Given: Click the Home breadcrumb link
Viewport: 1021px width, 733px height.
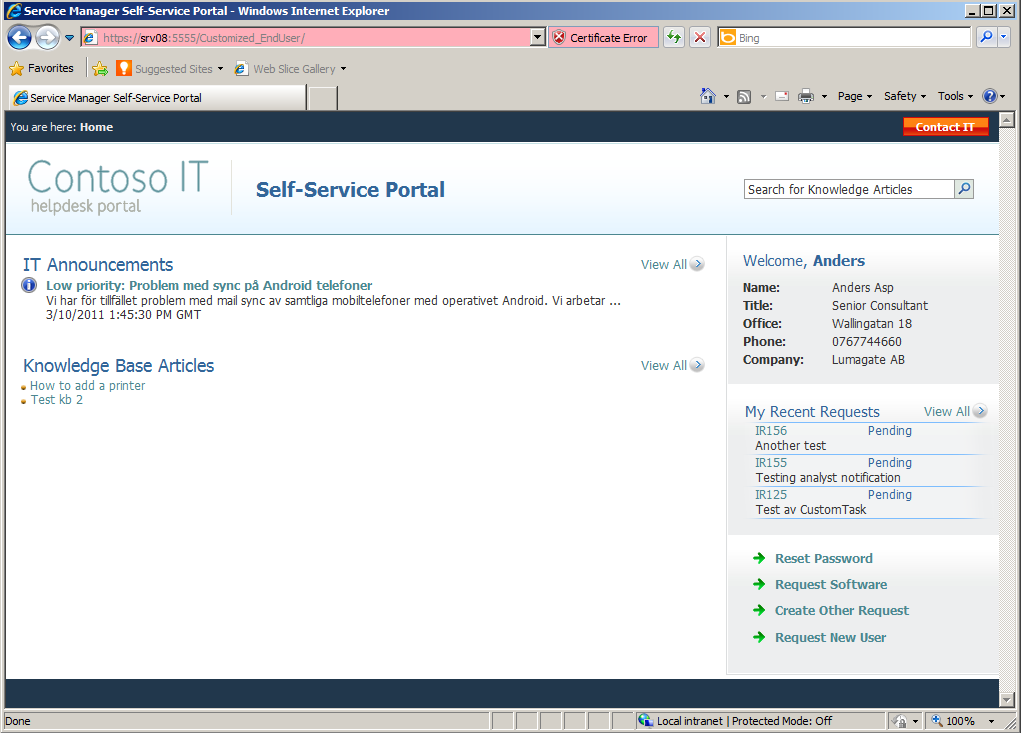Looking at the screenshot, I should pos(96,127).
